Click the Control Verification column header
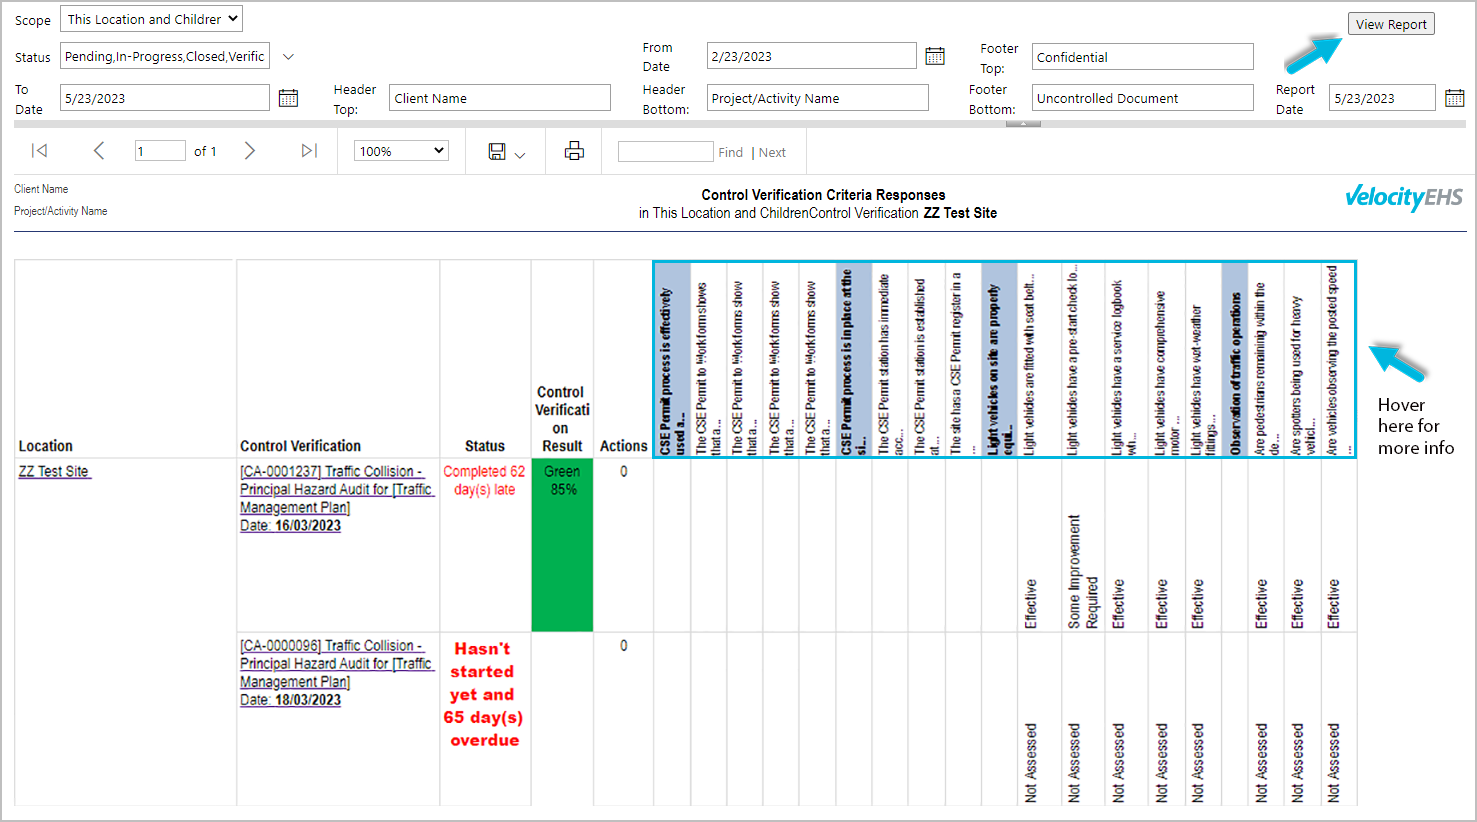 point(301,446)
